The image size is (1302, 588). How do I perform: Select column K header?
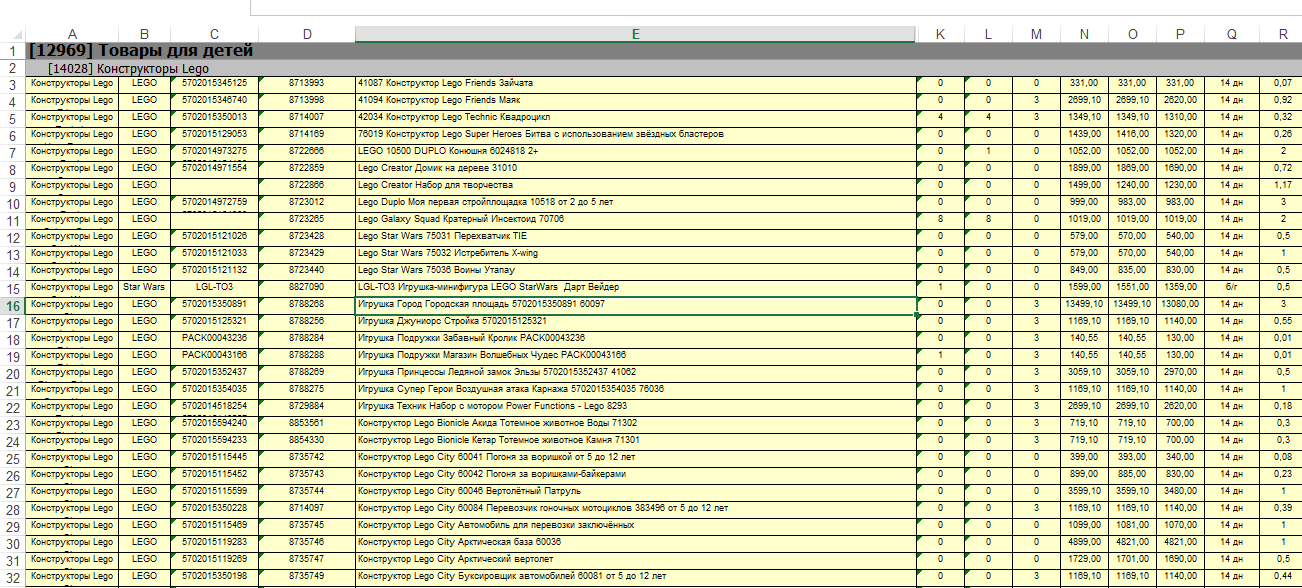click(940, 35)
